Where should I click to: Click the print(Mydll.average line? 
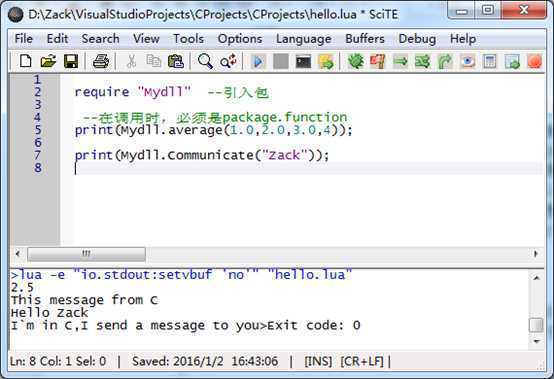tap(213, 130)
